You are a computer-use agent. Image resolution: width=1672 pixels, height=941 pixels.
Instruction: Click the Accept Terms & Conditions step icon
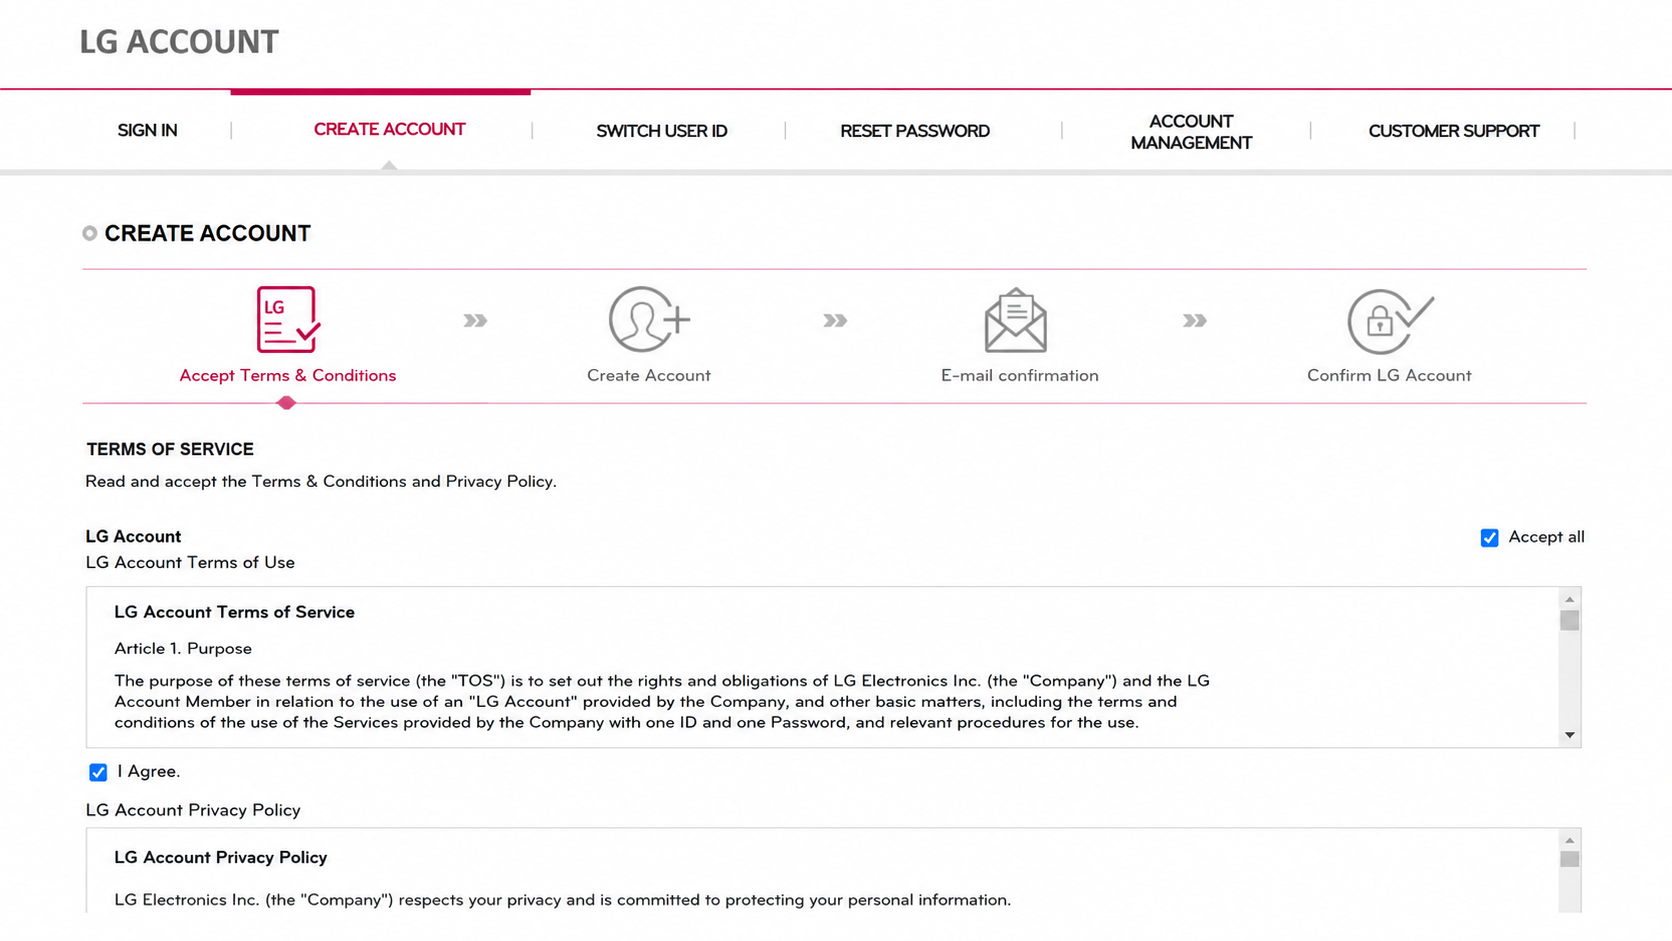point(288,320)
